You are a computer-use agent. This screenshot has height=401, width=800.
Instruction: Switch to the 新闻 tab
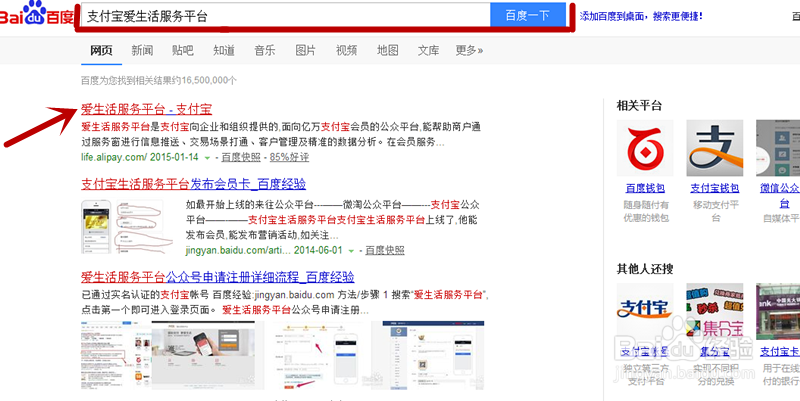pos(142,51)
